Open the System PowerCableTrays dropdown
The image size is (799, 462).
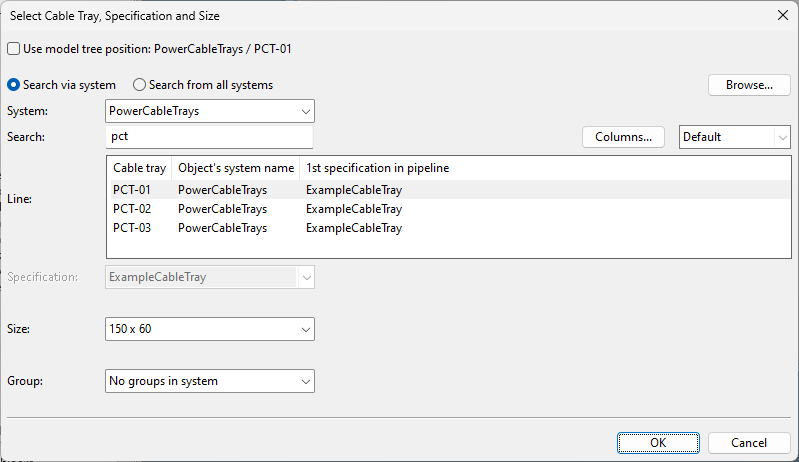click(x=209, y=111)
